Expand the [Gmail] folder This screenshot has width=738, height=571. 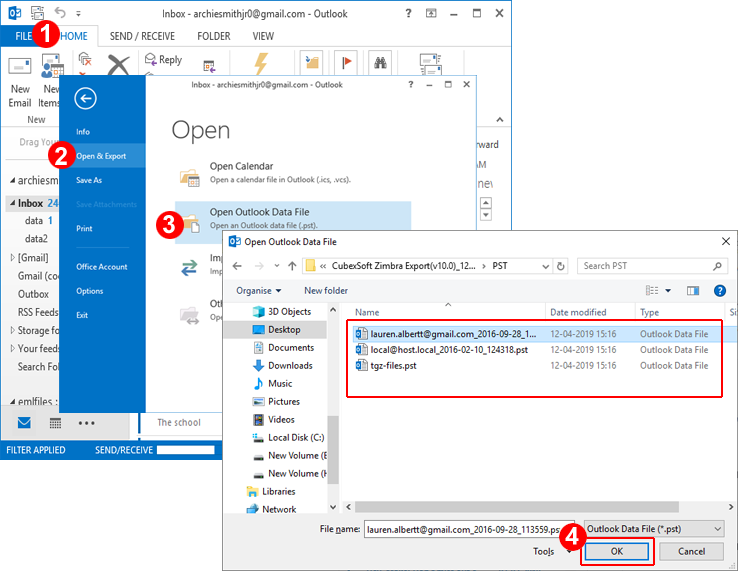pyautogui.click(x=13, y=257)
